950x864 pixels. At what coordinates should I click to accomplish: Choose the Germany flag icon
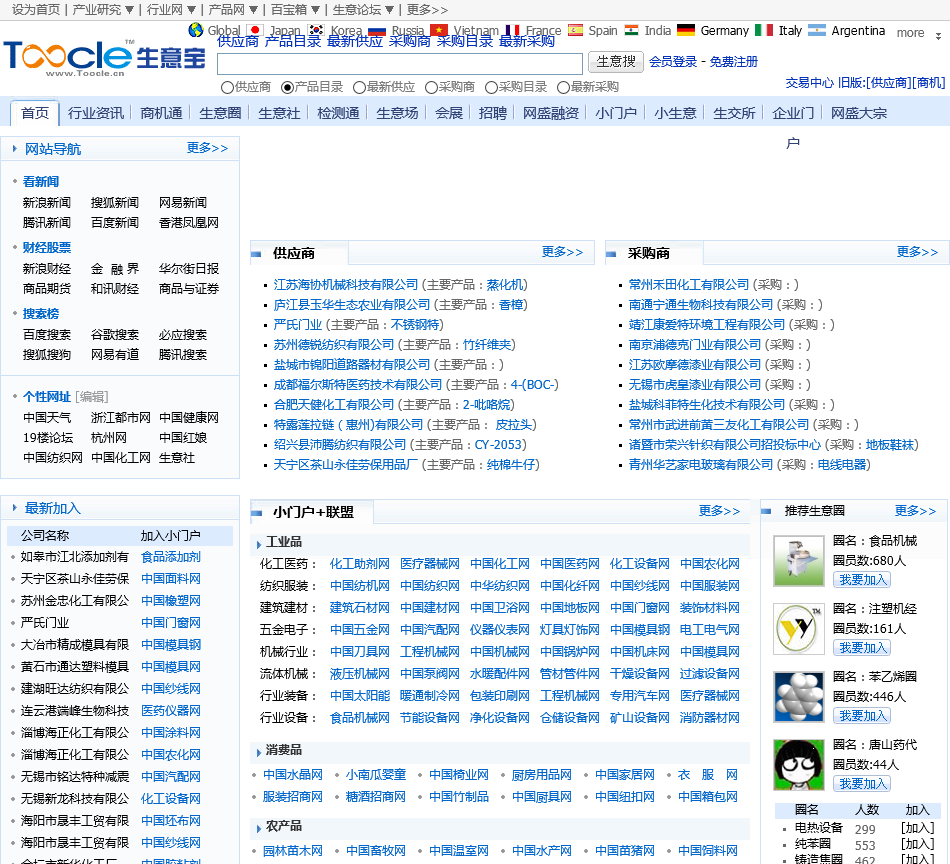[x=686, y=30]
